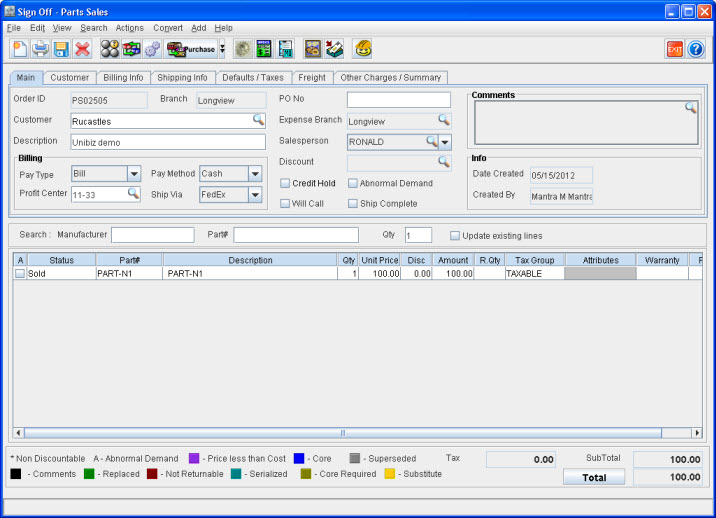This screenshot has height=518, width=716.
Task: Switch to the Freight tab
Action: click(x=312, y=78)
